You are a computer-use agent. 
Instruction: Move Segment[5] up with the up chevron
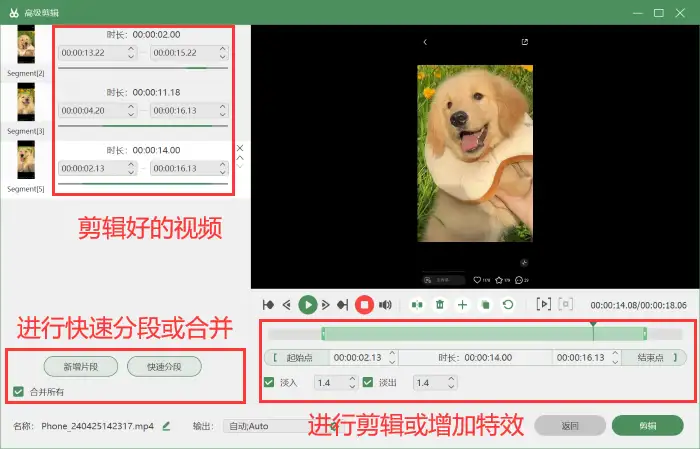click(x=240, y=158)
